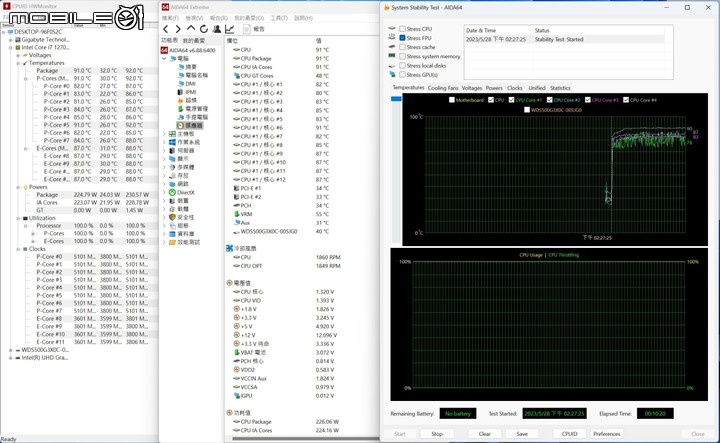Click the Save button in Stability Test
This screenshot has width=720, height=443.
point(522,434)
